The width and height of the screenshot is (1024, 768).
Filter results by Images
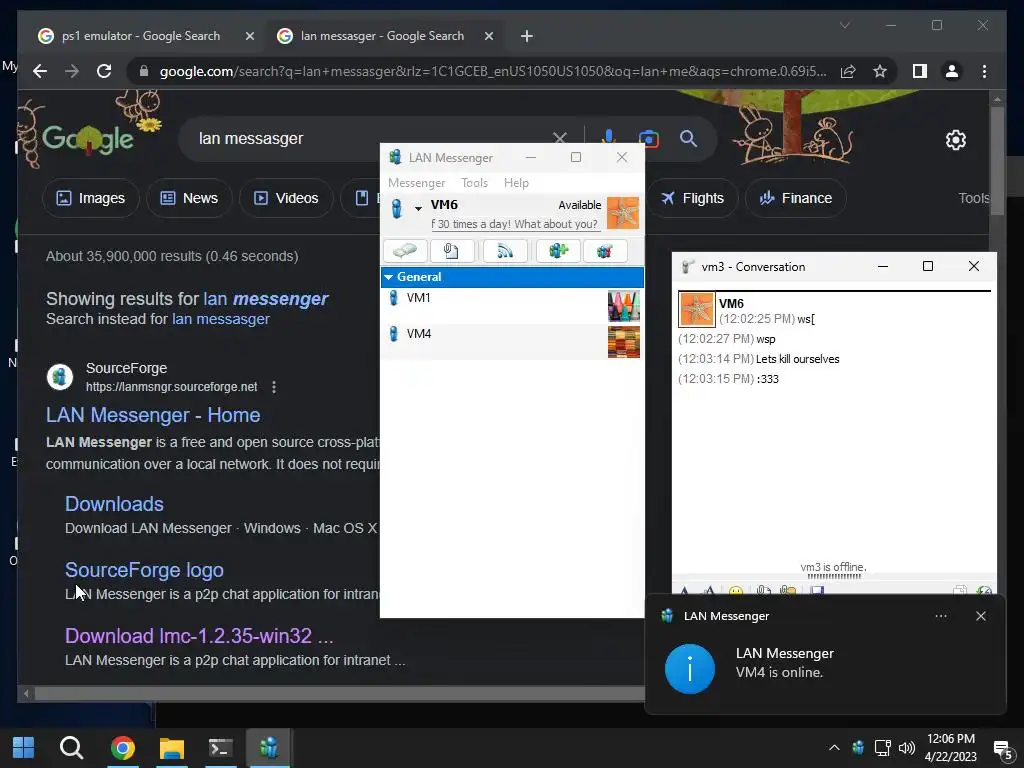point(91,198)
